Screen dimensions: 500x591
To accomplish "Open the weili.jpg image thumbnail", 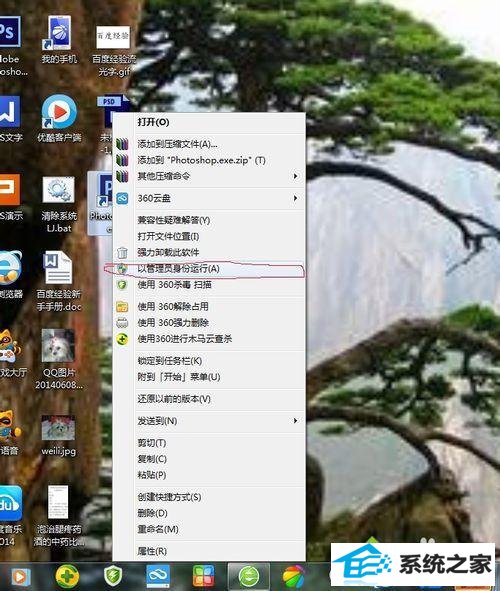I will tap(58, 435).
